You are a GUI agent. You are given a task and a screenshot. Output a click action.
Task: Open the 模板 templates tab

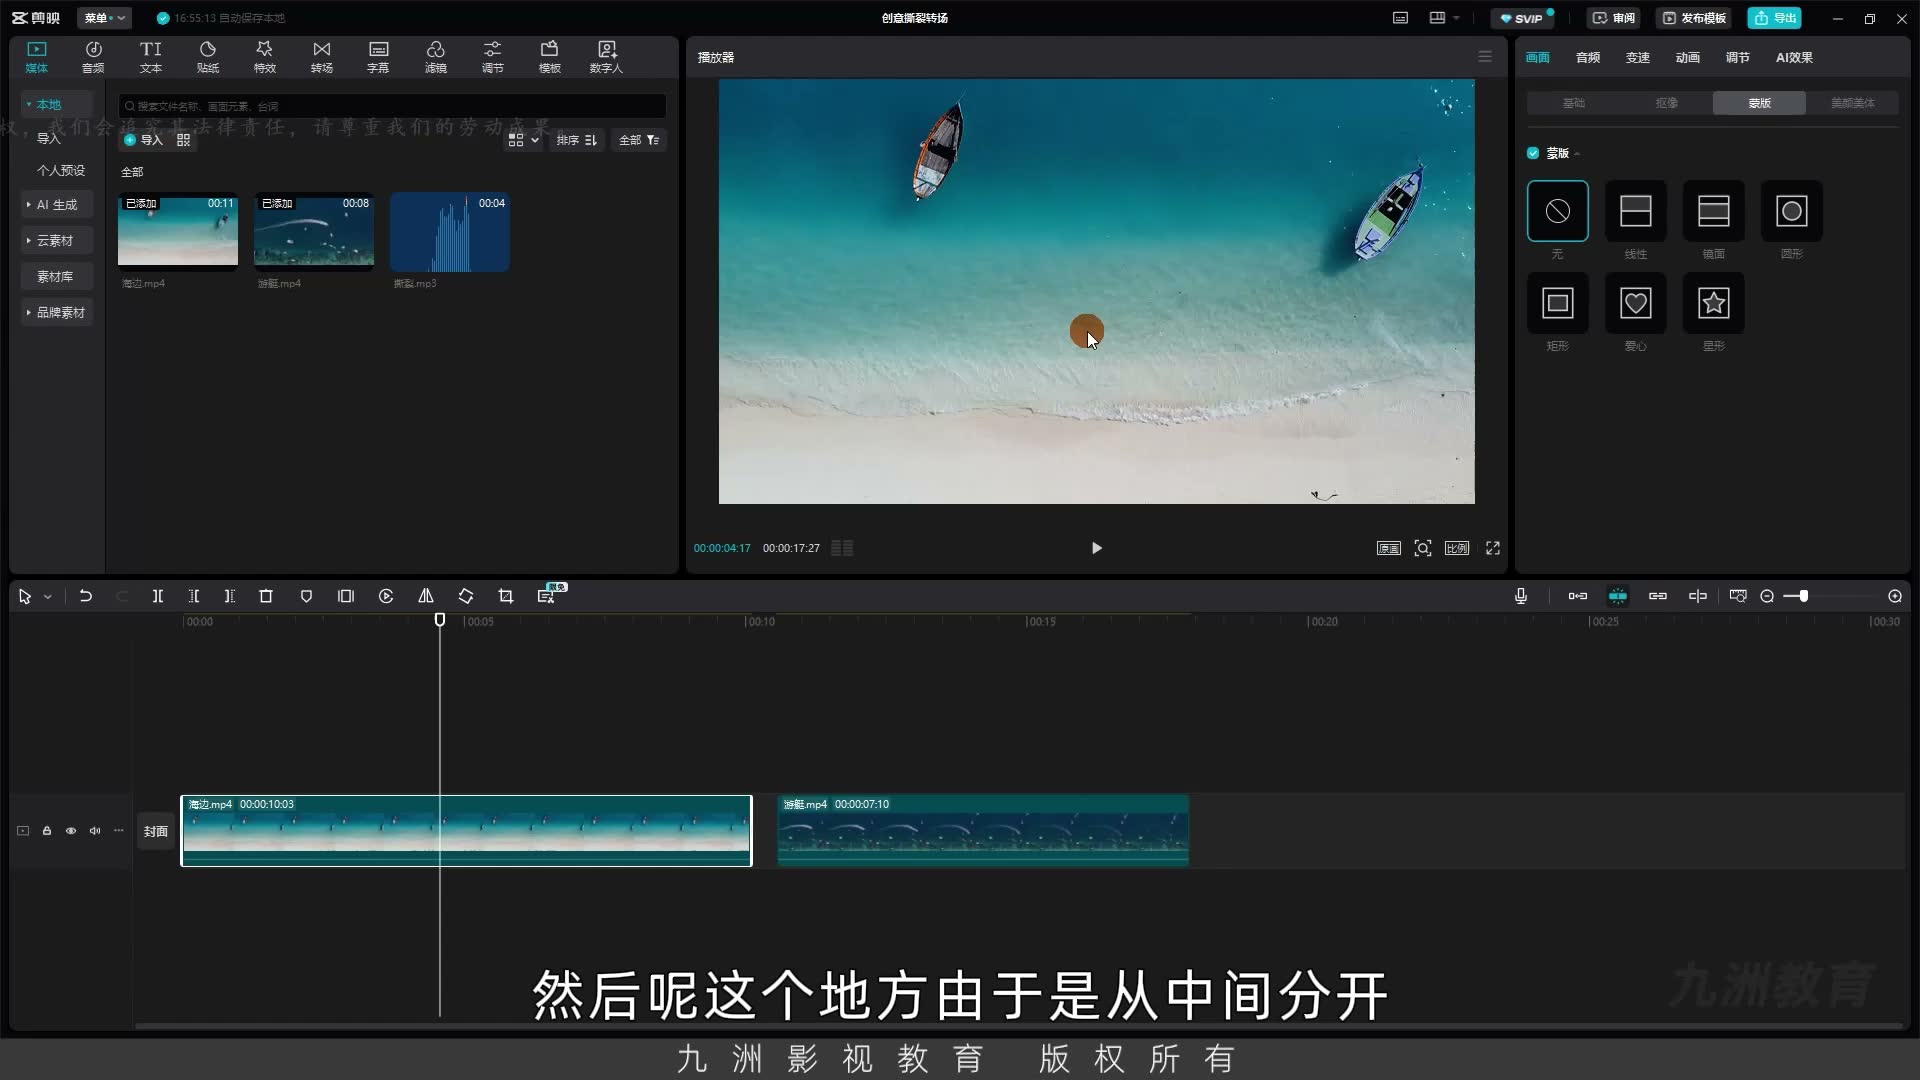coord(549,57)
